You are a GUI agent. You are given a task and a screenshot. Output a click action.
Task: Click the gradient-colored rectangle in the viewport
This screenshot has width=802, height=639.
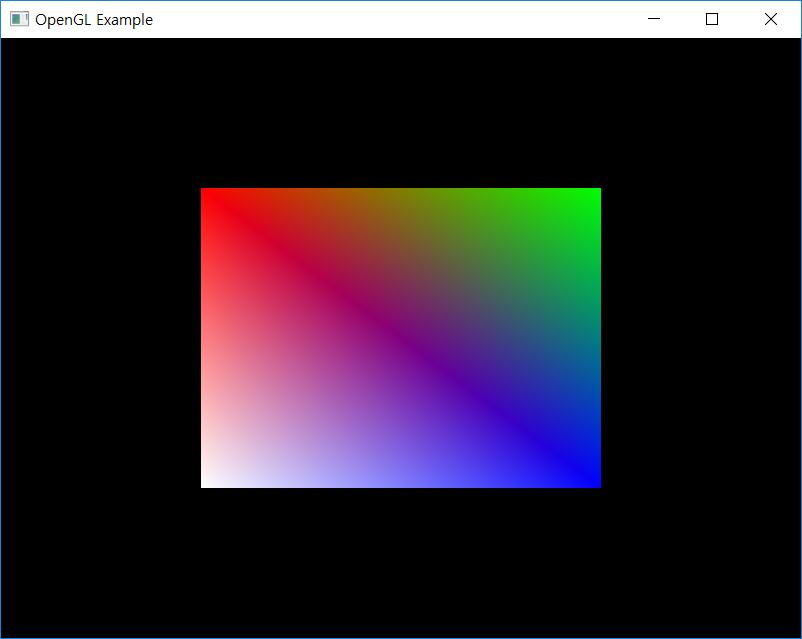point(401,338)
